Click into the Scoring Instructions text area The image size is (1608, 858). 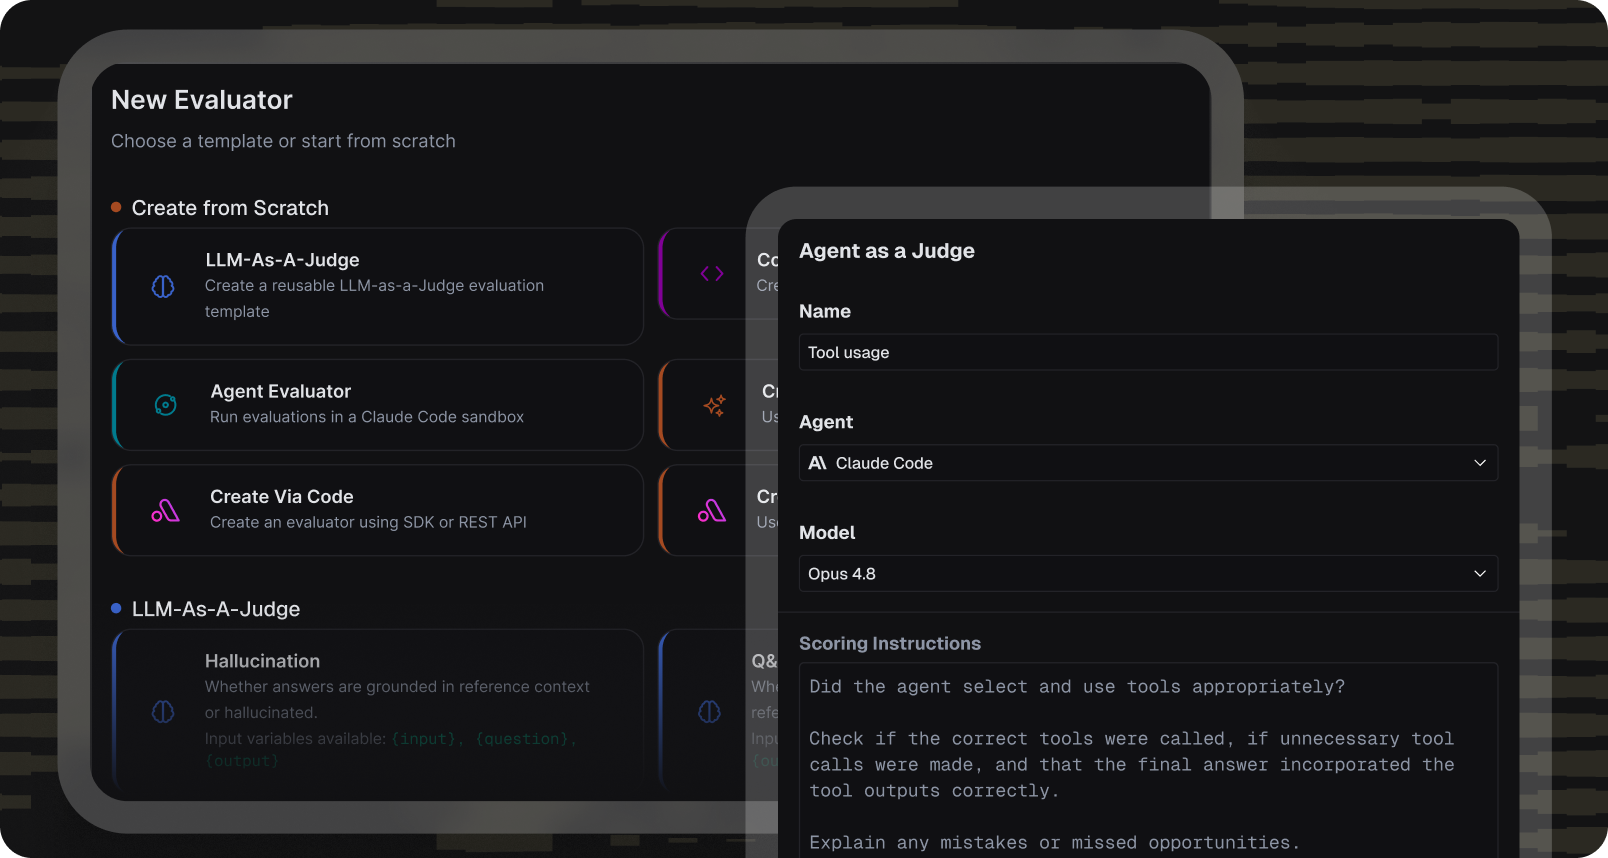coord(1148,760)
